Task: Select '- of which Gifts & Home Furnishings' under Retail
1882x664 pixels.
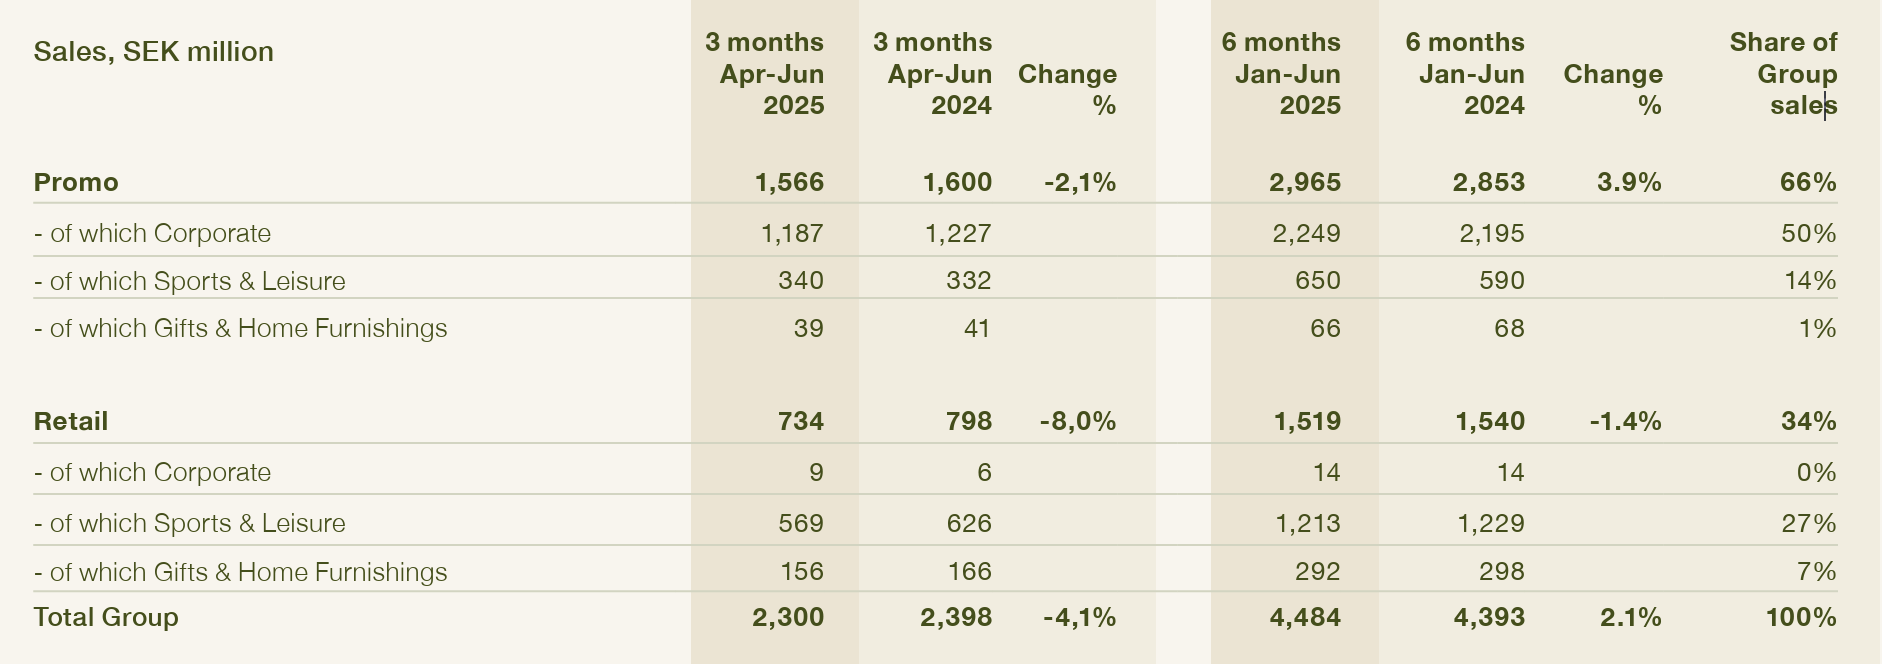Action: click(x=240, y=572)
